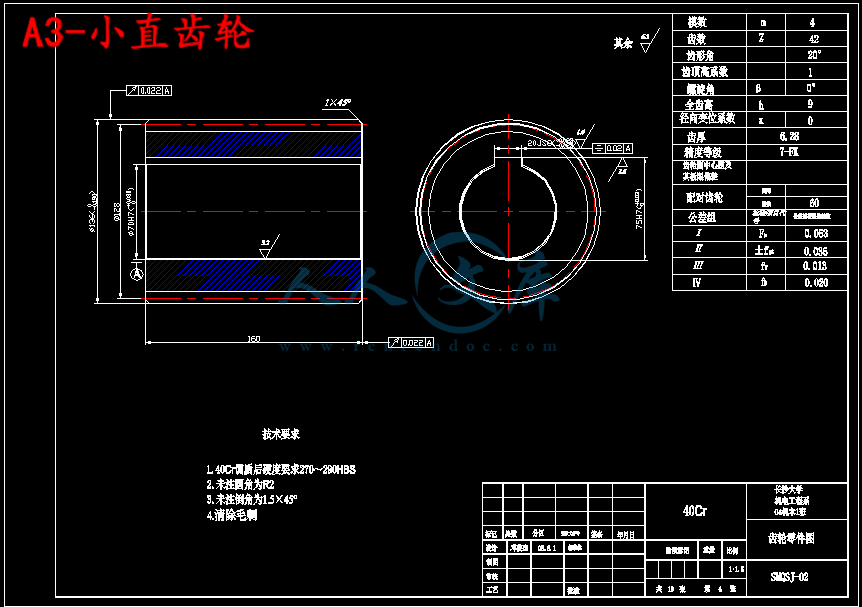Select the '0.02 A' symmetry tolerance frame

coord(612,148)
